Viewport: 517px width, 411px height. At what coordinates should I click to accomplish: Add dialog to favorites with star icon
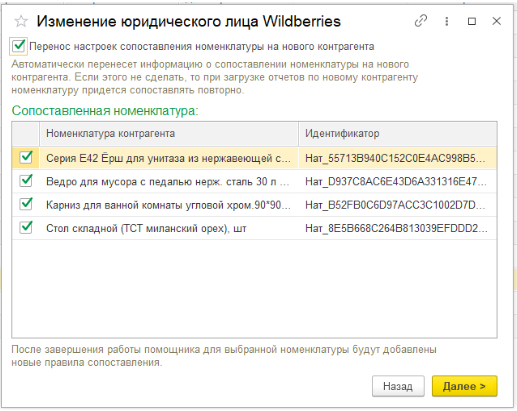[x=21, y=22]
